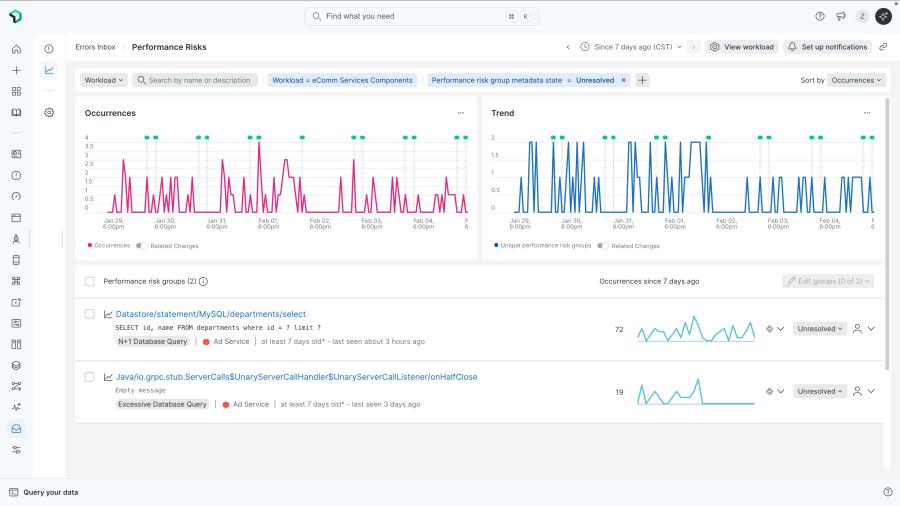The image size is (900, 506).
Task: Change Unresolved status of first risk group
Action: click(x=820, y=329)
